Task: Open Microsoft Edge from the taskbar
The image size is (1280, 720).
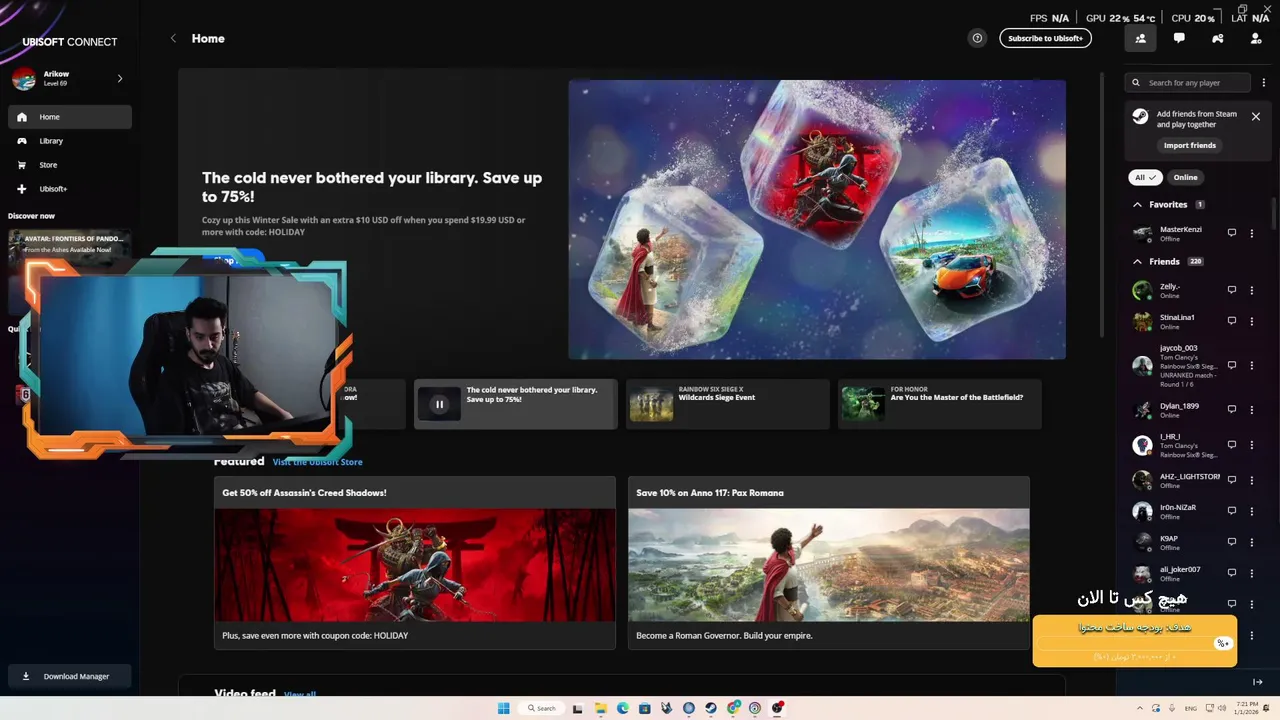Action: pos(623,708)
